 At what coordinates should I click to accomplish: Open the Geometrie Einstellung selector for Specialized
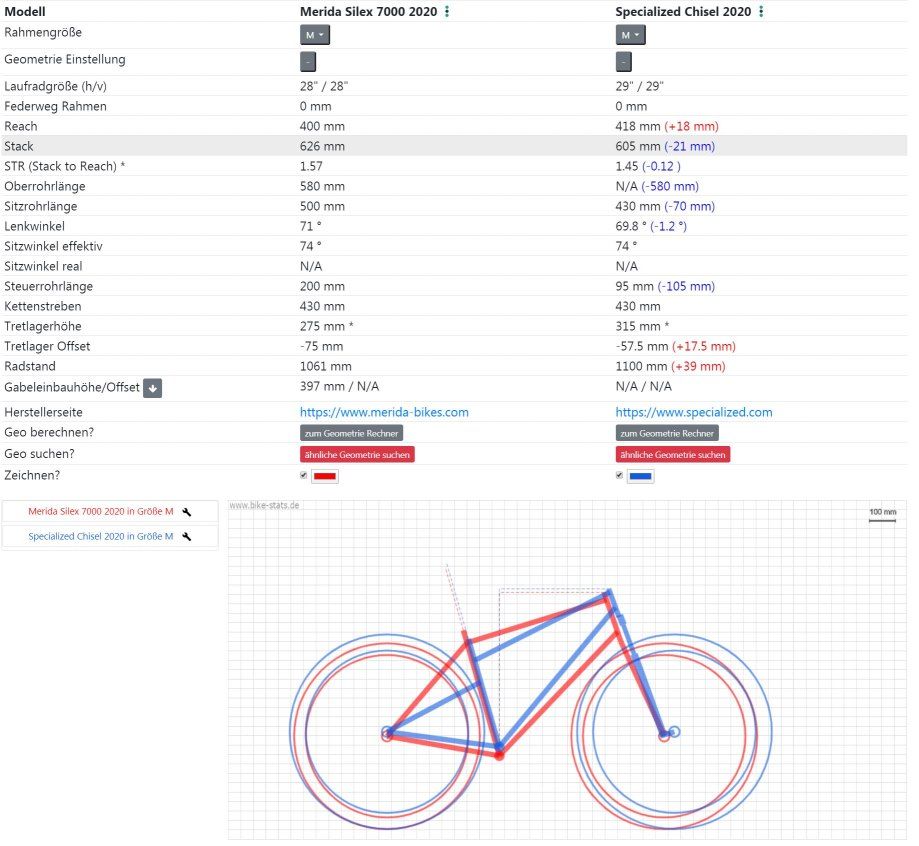[623, 61]
